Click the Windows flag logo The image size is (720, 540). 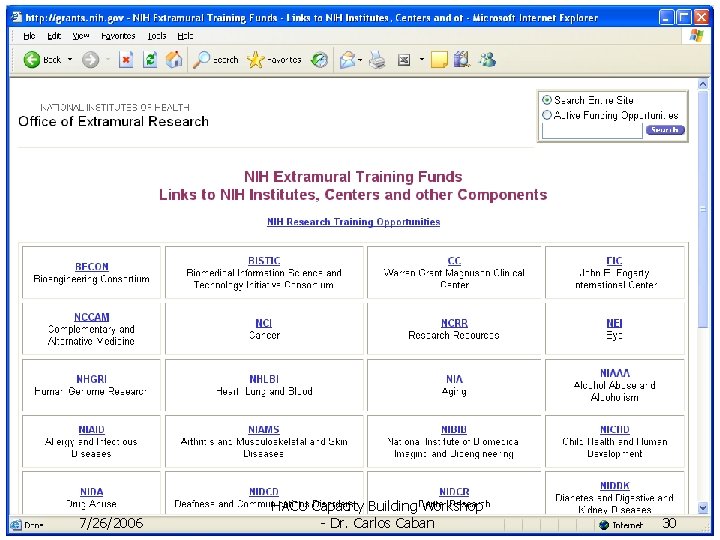point(697,36)
